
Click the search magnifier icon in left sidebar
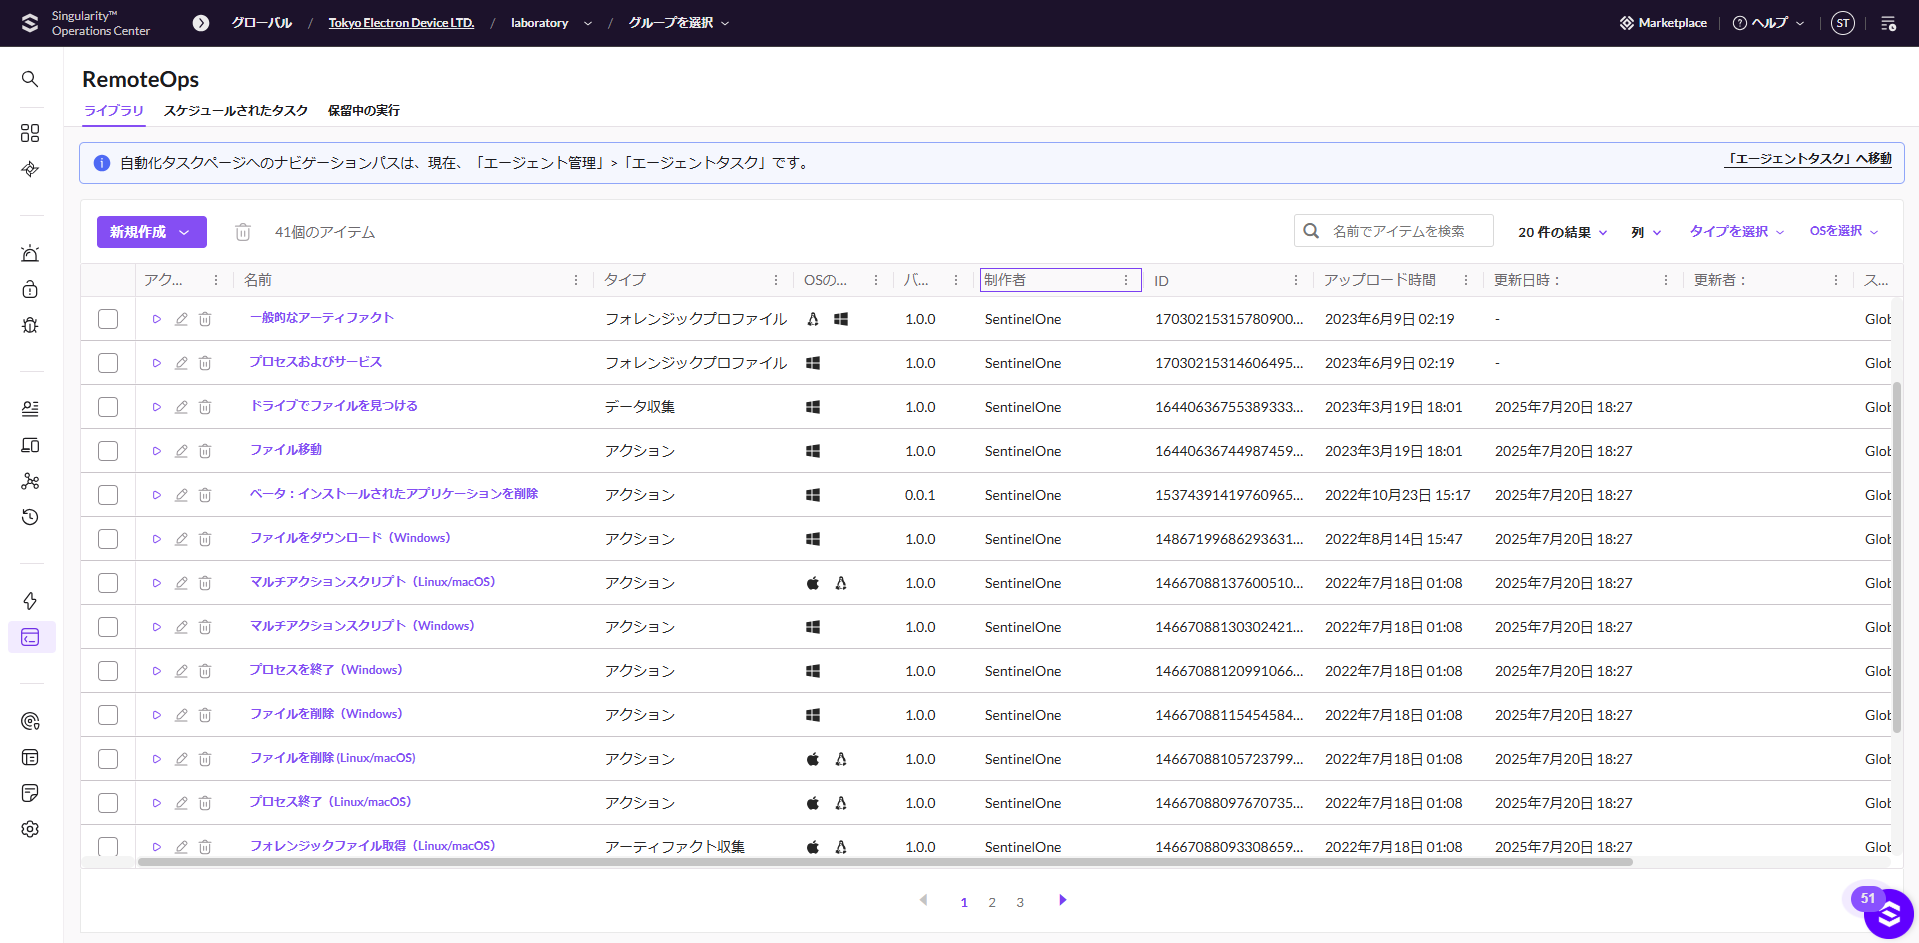(30, 79)
